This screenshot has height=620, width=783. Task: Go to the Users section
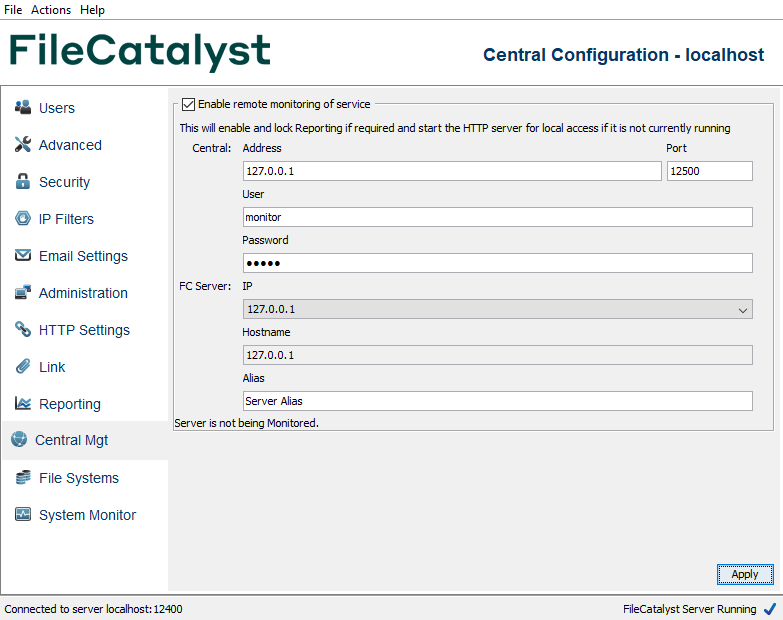pyautogui.click(x=57, y=108)
